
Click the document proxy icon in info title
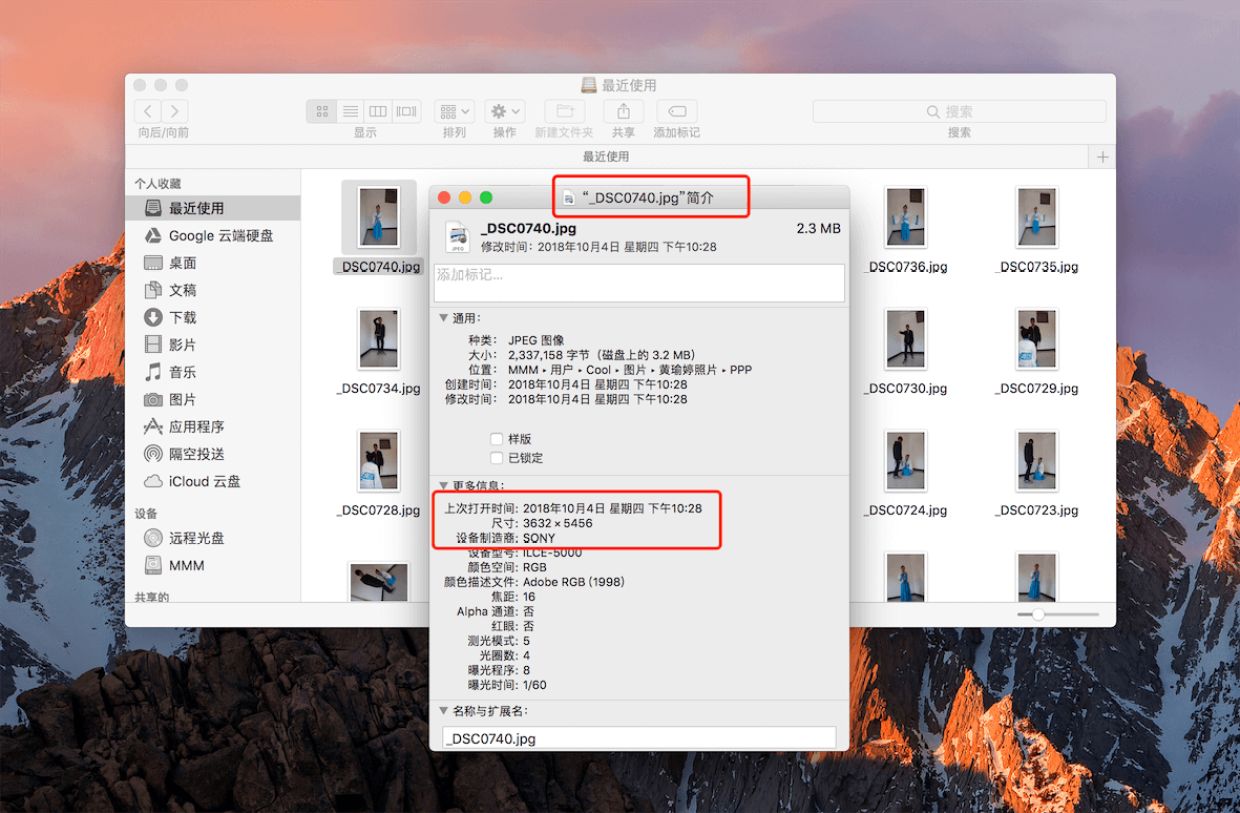[x=568, y=198]
